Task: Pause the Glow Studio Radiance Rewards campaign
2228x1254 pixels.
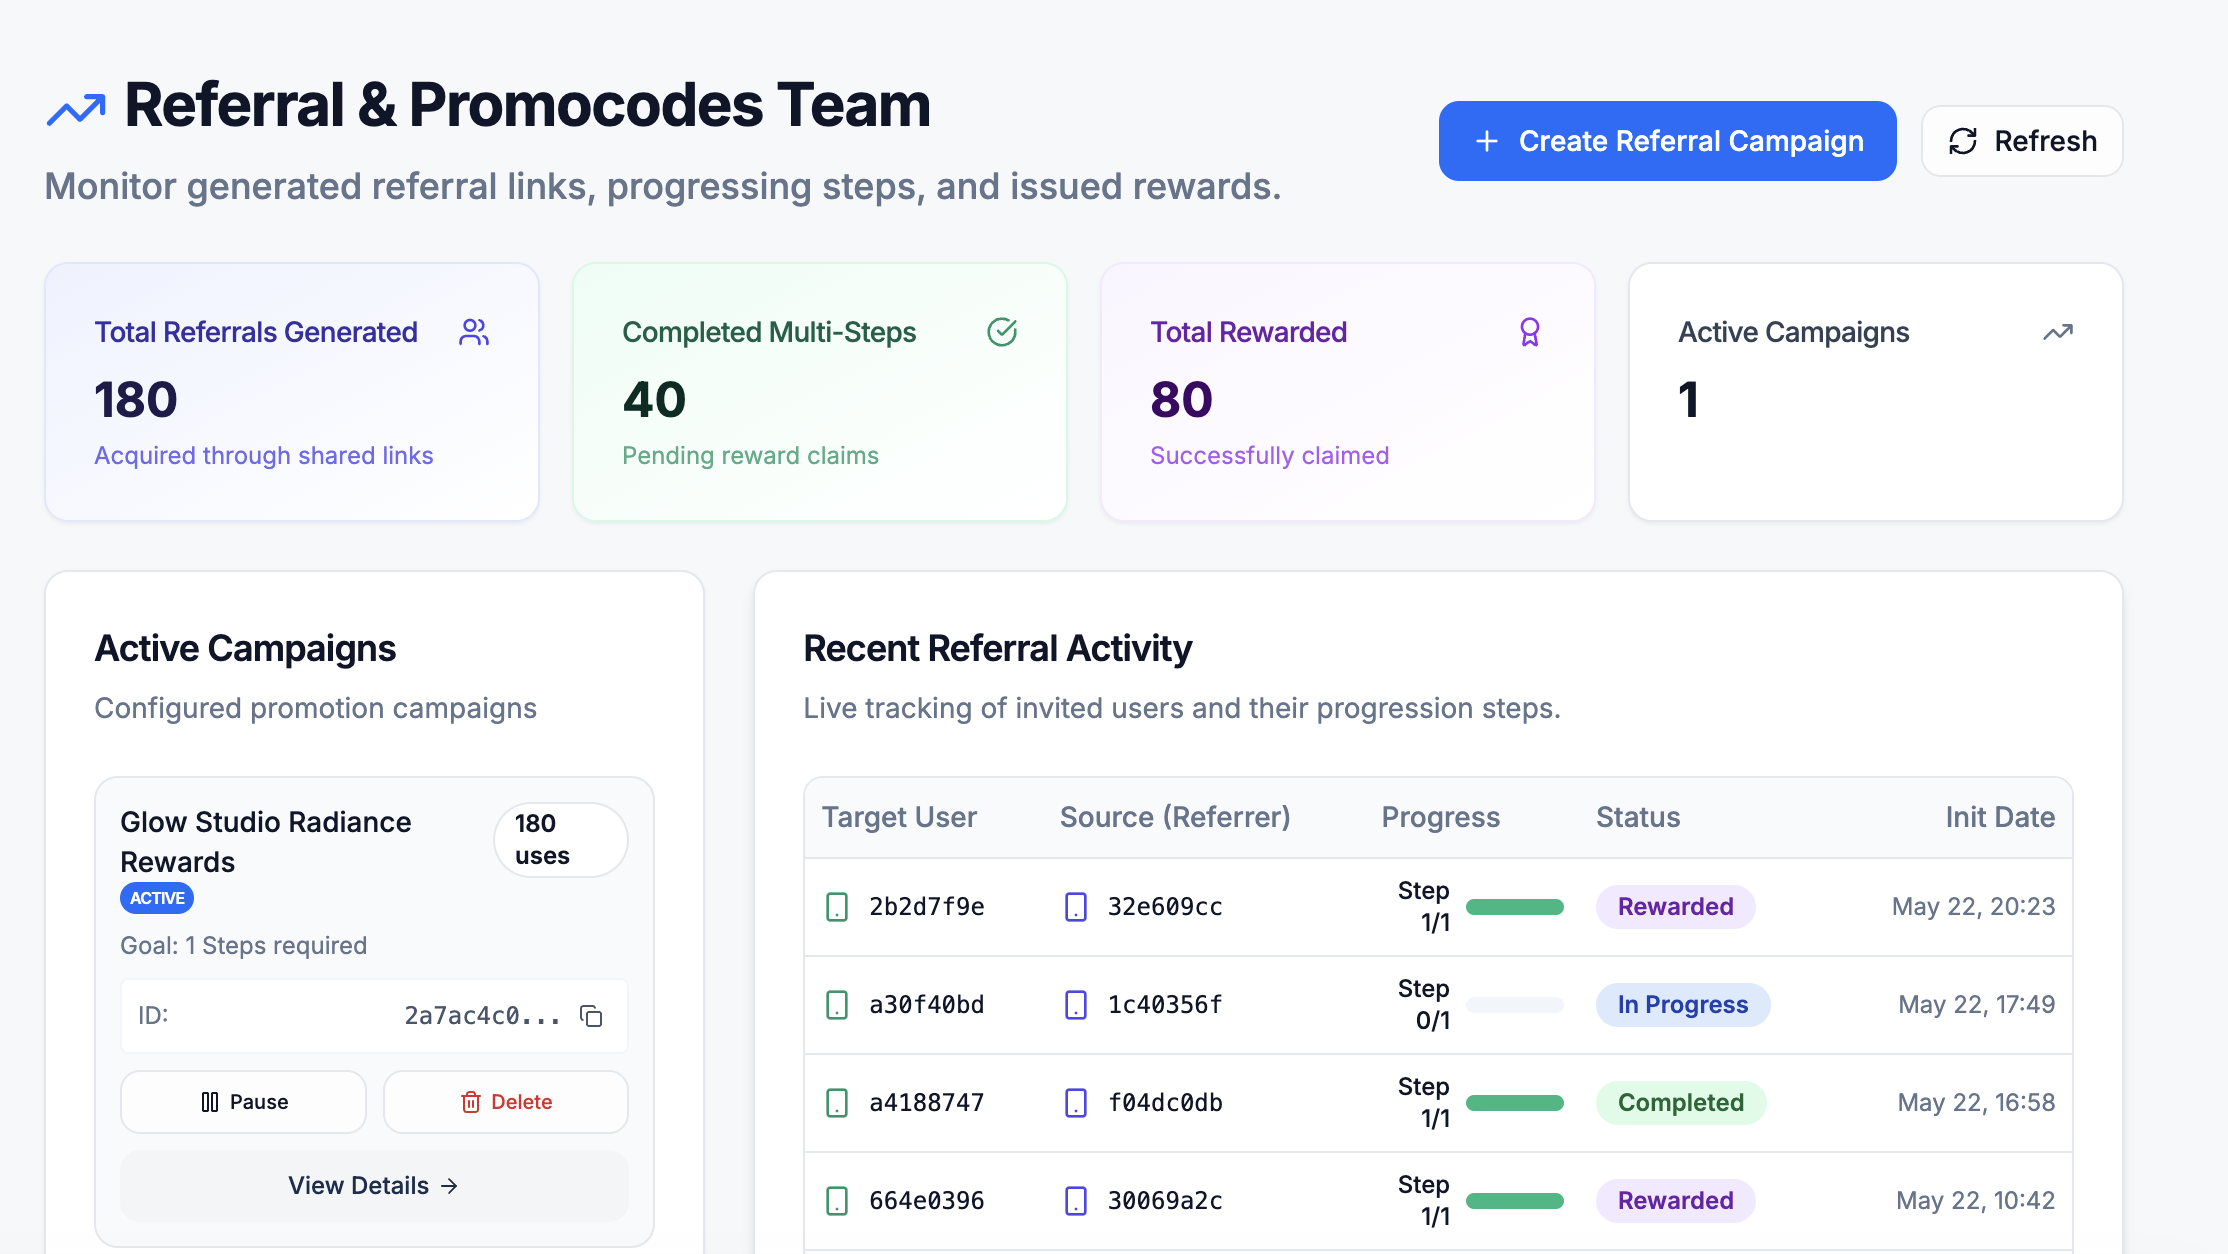Action: point(243,1102)
